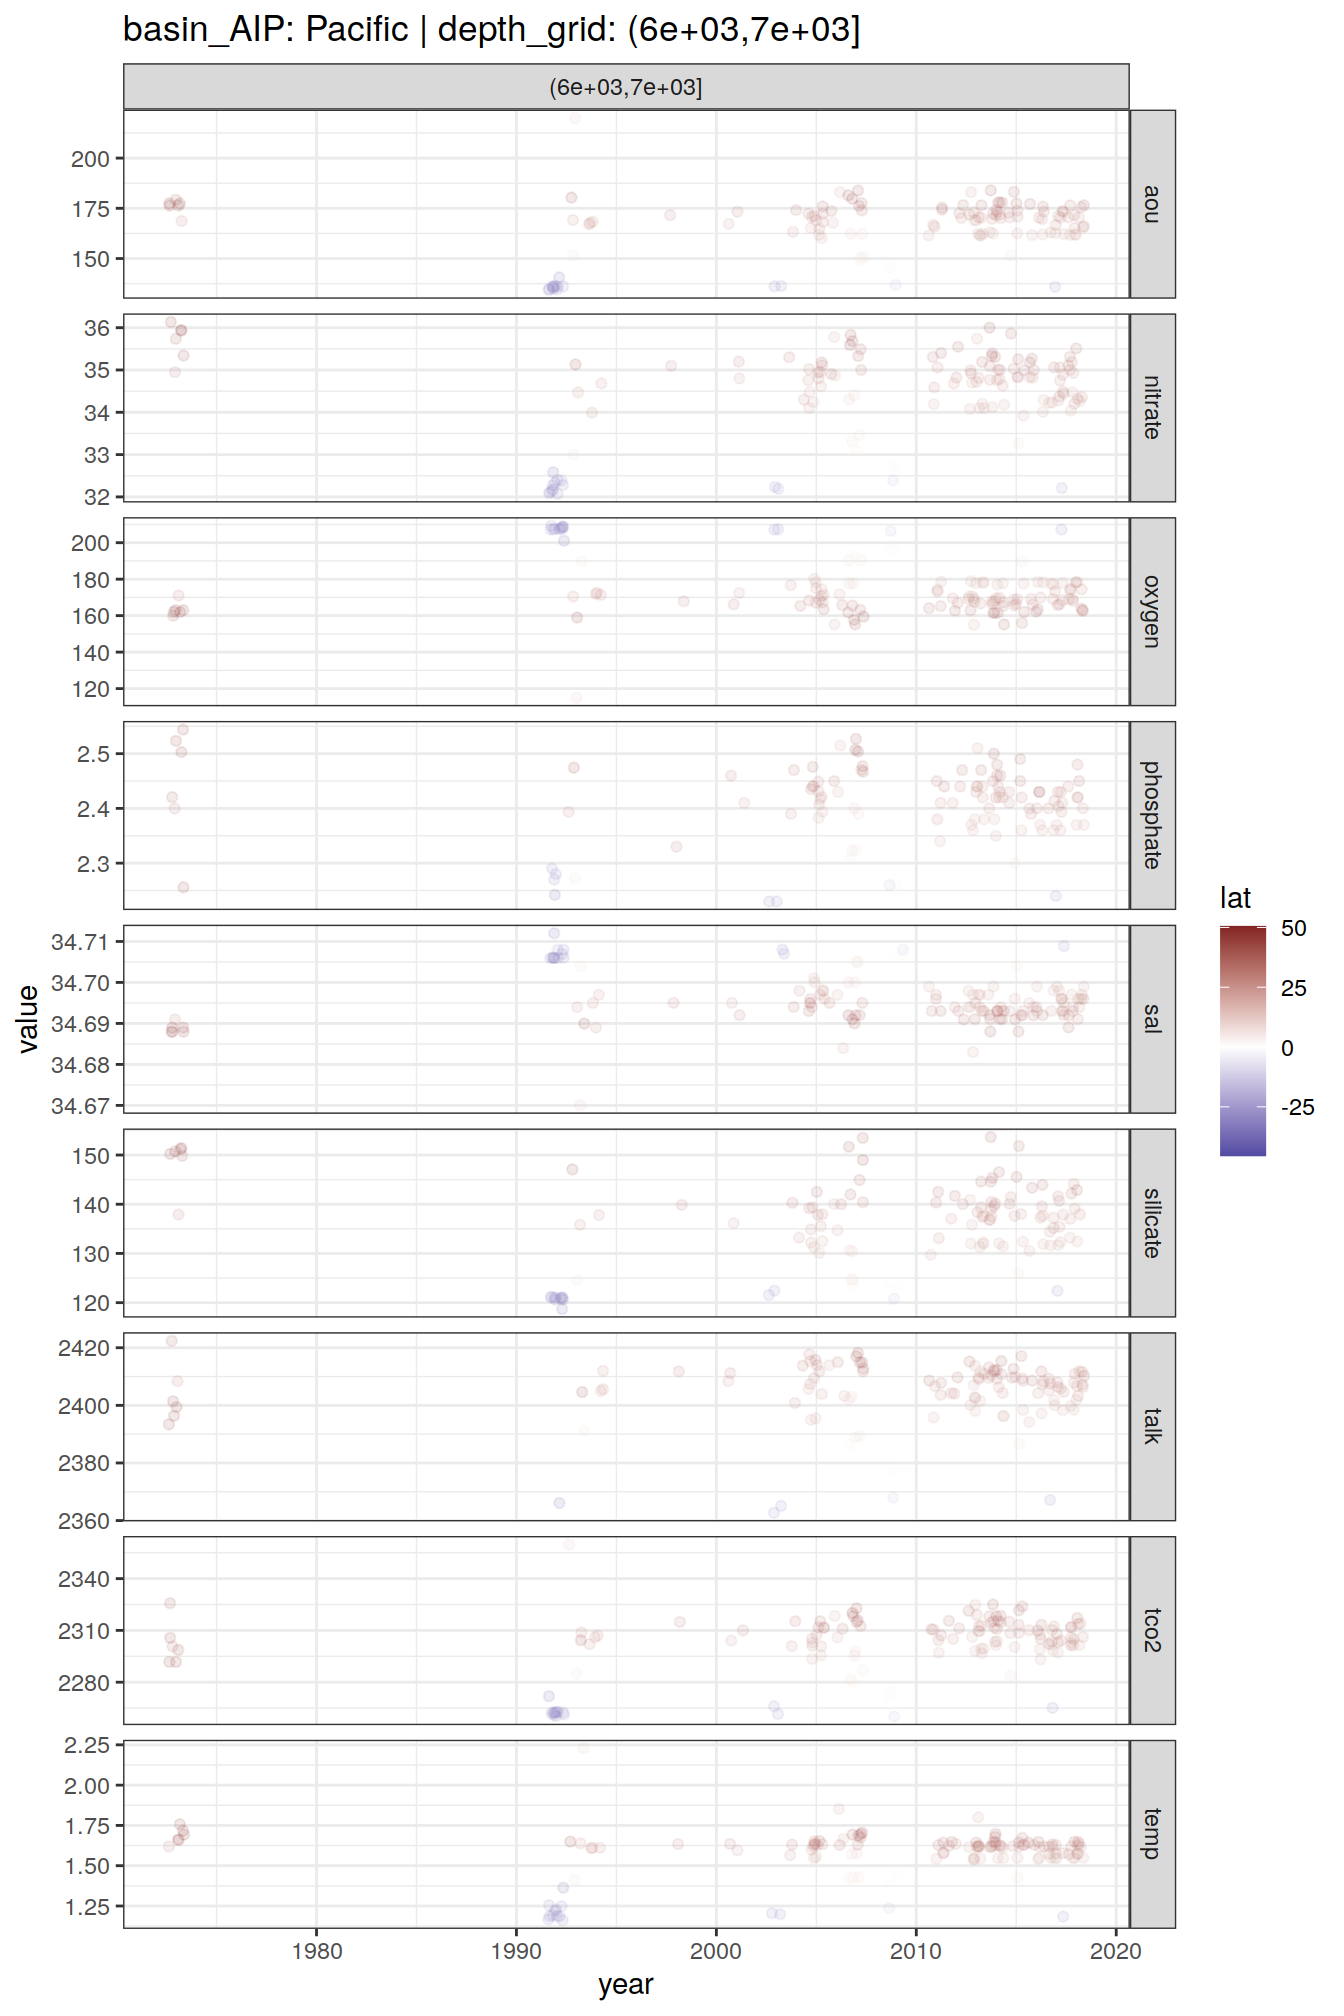Click the top (6e+03,7e+03] column strip header

pos(626,87)
